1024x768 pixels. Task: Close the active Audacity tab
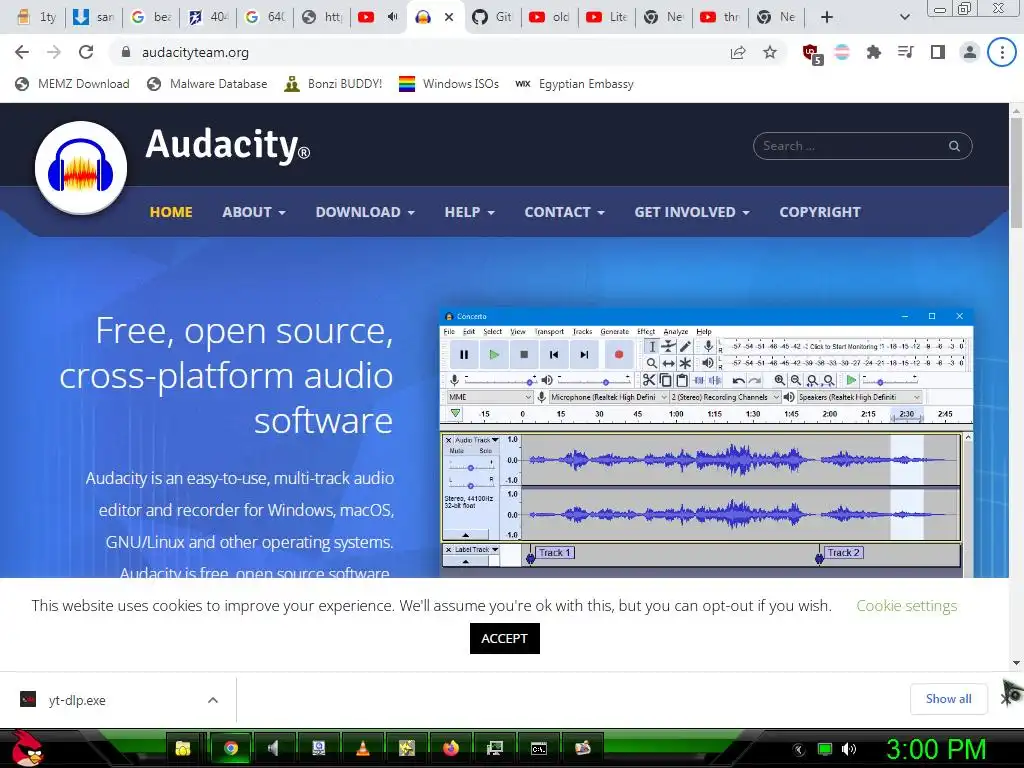coord(449,17)
